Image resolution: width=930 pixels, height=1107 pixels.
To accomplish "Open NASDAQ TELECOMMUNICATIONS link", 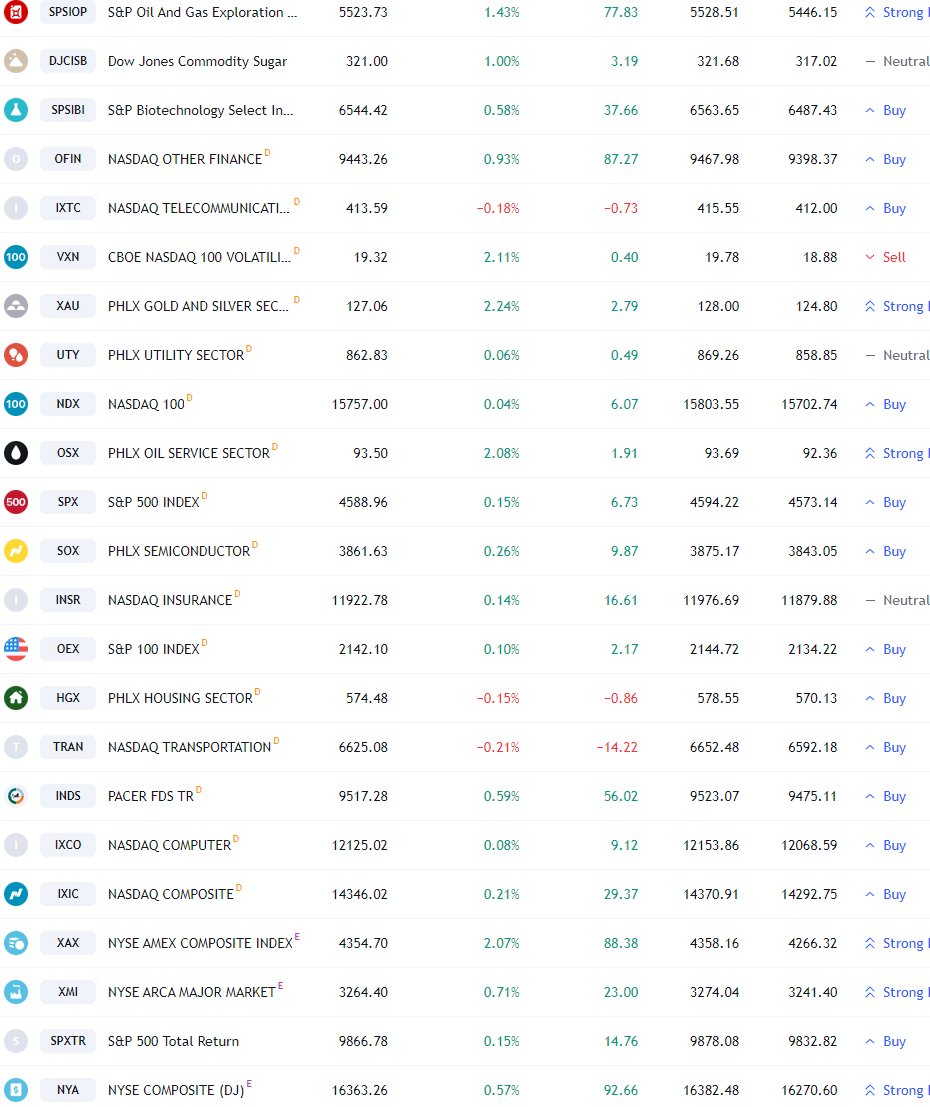I will coord(198,208).
